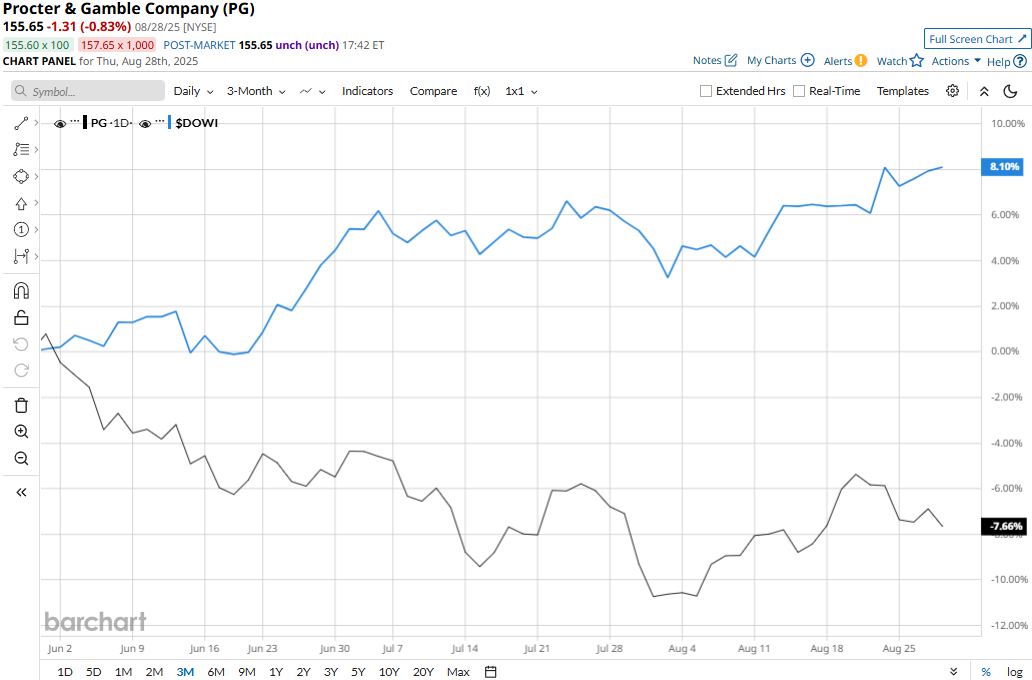Open the Actions dropdown menu

pos(956,61)
